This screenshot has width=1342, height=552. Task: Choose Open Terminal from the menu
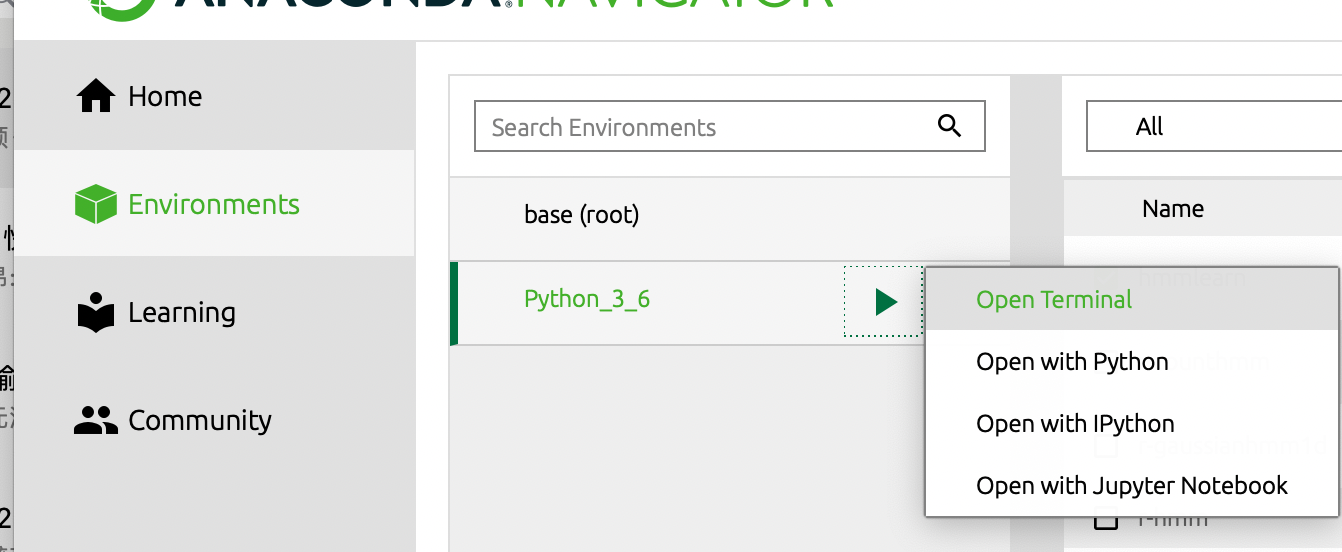pos(1132,300)
